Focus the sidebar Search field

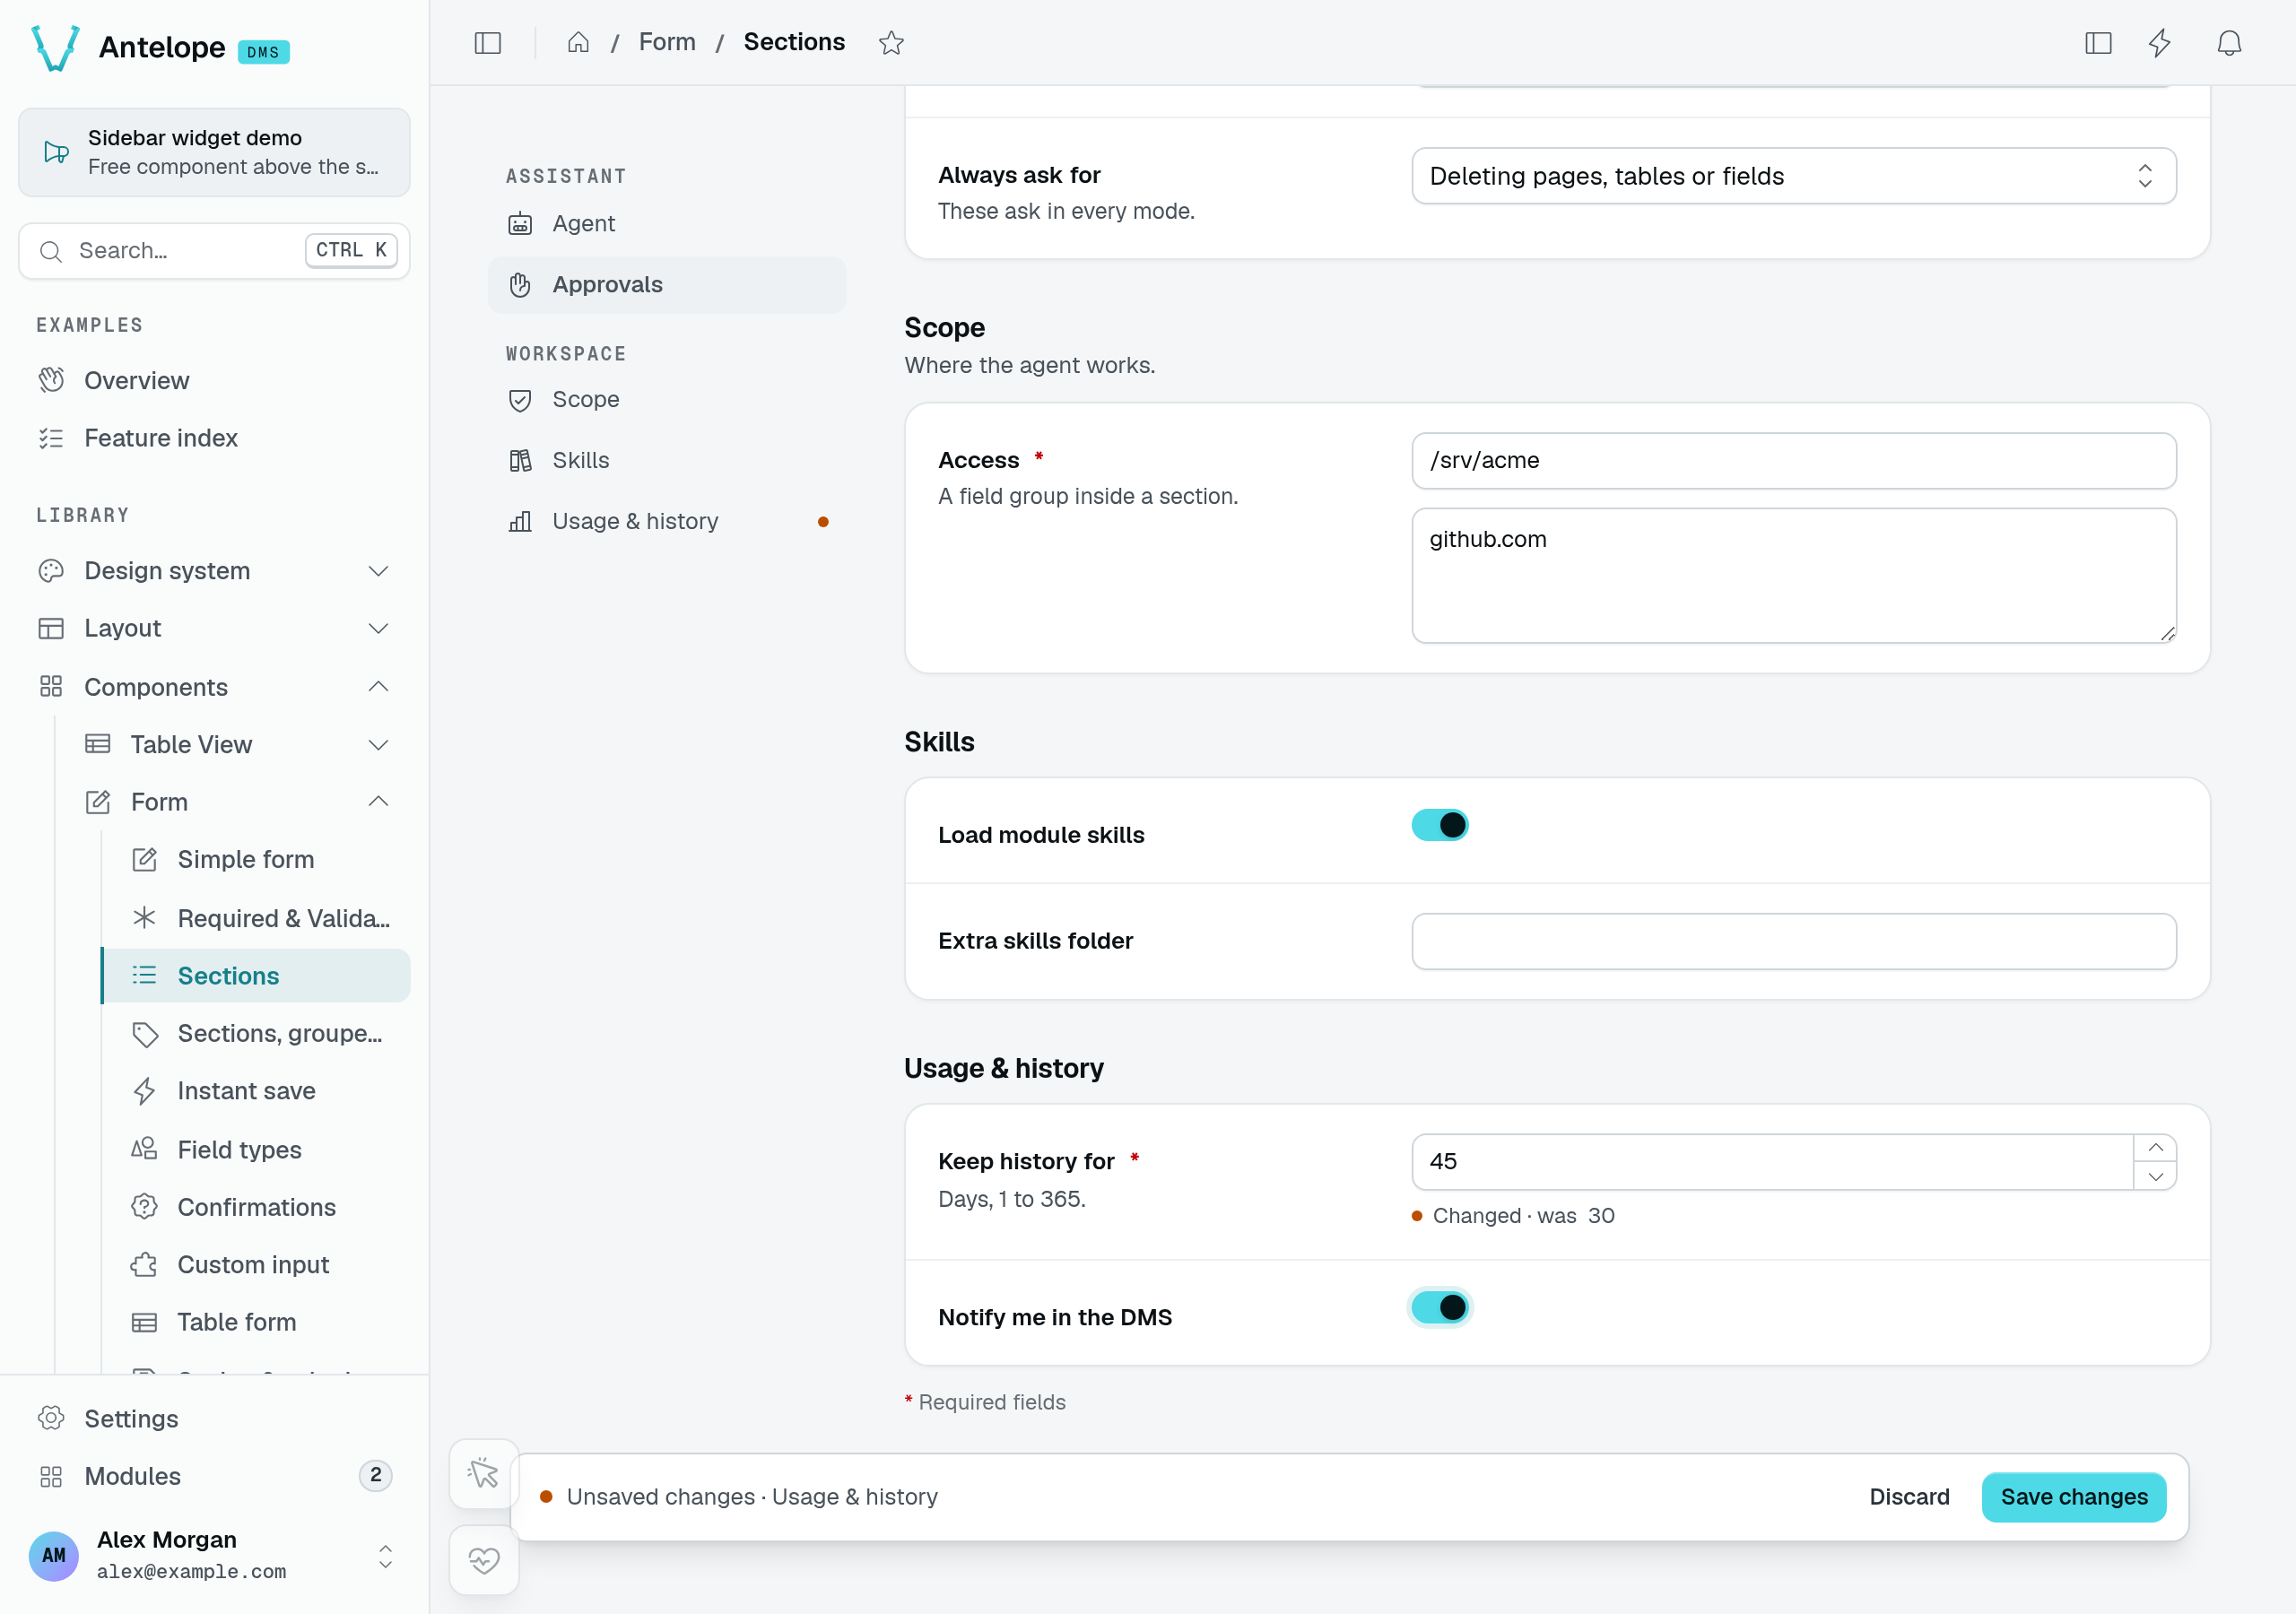pyautogui.click(x=214, y=251)
